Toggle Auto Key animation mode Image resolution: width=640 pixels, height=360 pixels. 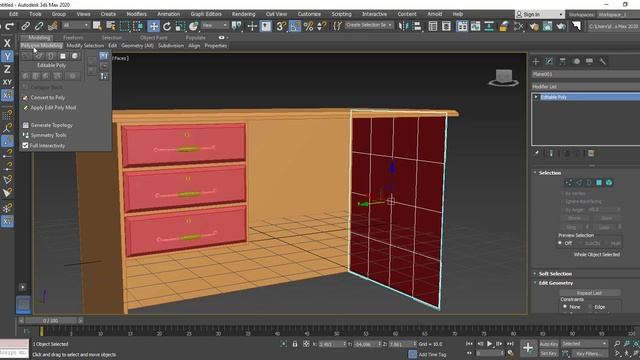click(x=549, y=344)
